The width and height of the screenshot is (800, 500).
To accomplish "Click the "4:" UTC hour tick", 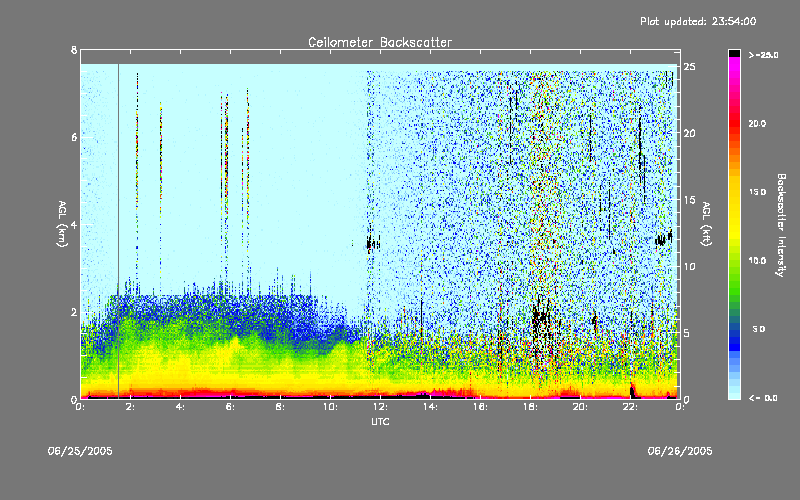I will [181, 407].
